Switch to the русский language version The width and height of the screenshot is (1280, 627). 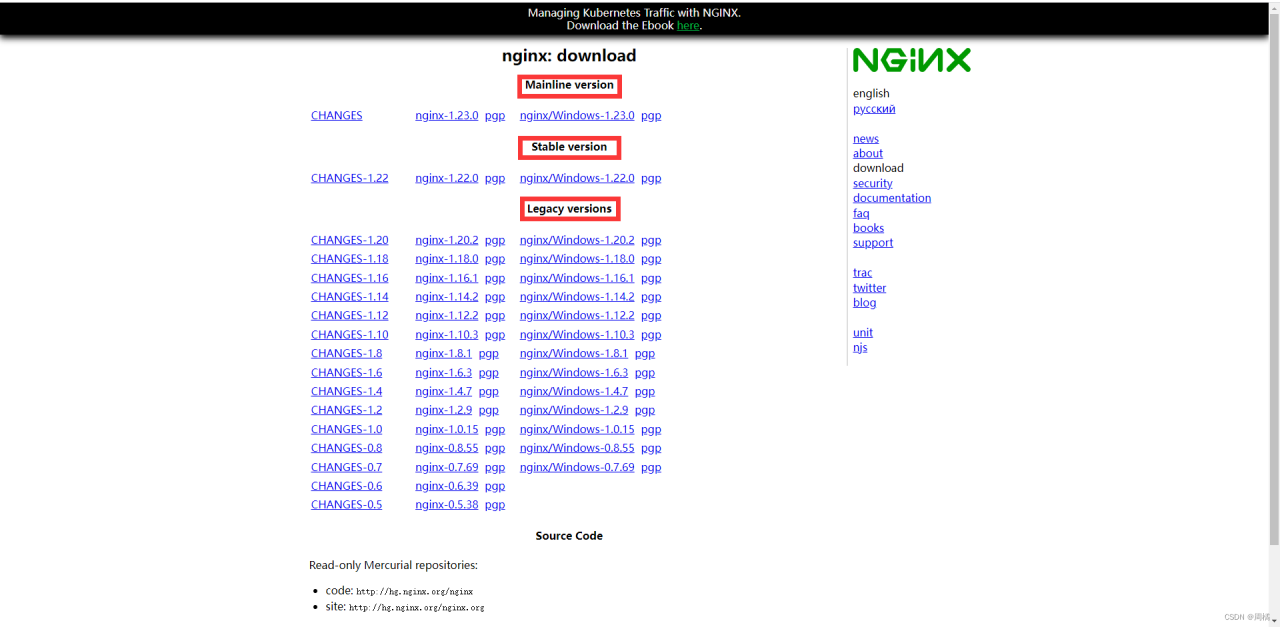coord(874,108)
